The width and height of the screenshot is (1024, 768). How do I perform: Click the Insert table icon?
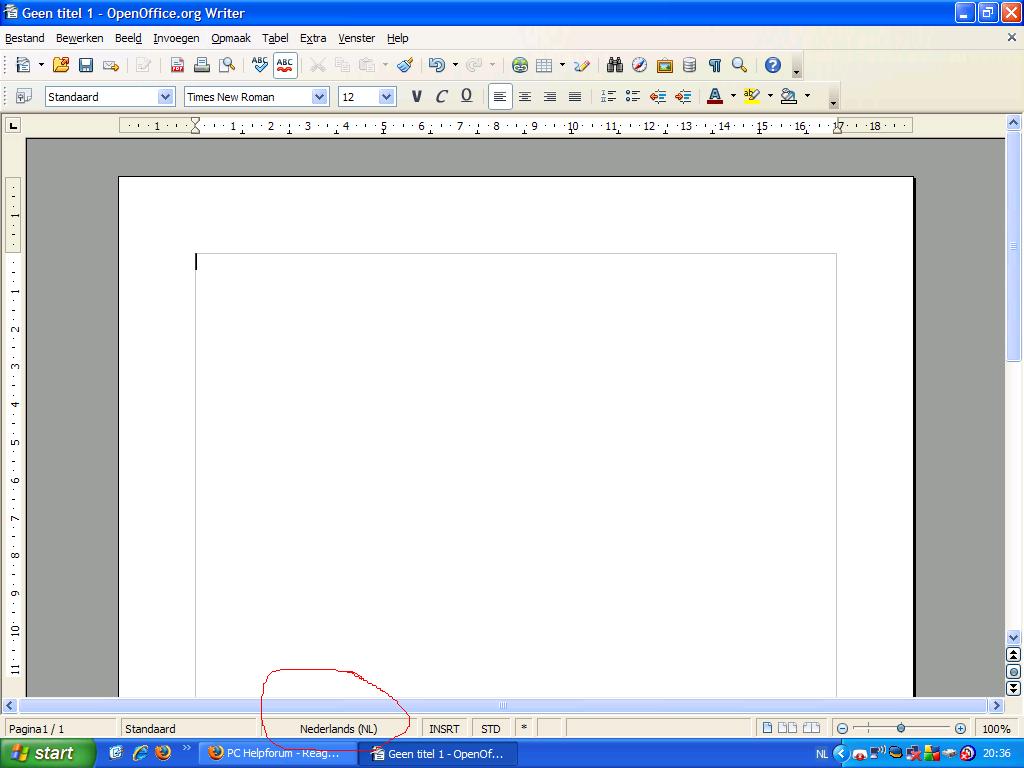tap(544, 65)
